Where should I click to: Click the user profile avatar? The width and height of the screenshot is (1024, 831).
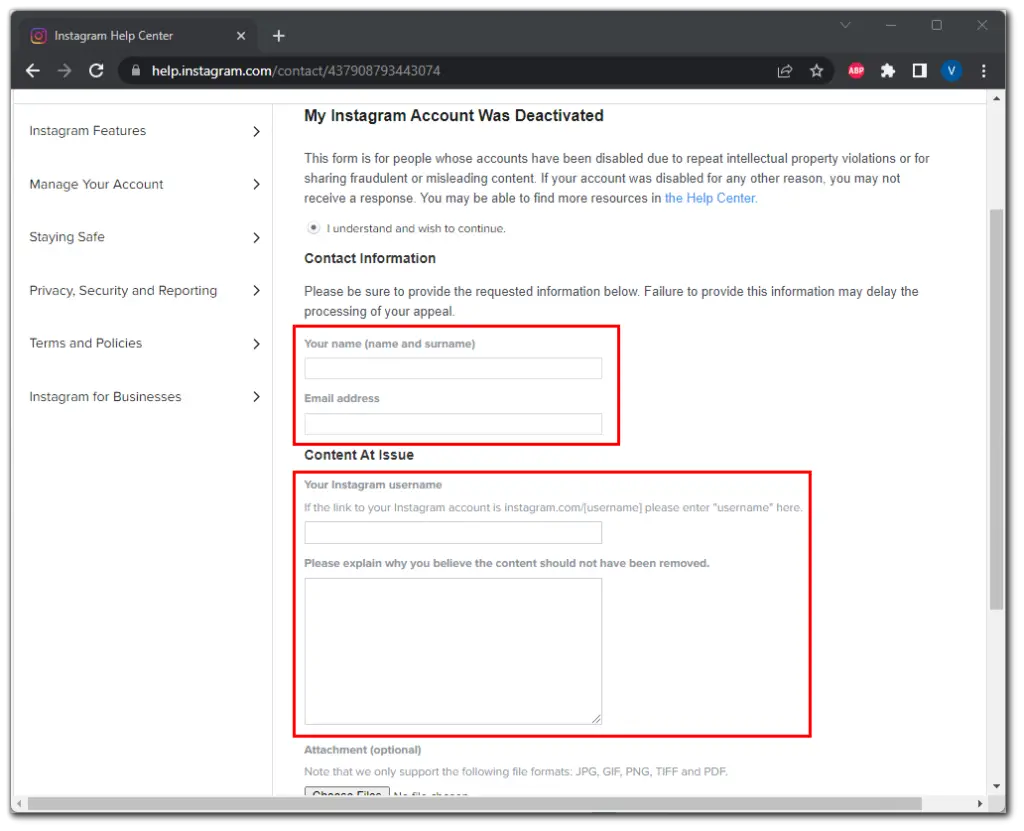click(951, 71)
